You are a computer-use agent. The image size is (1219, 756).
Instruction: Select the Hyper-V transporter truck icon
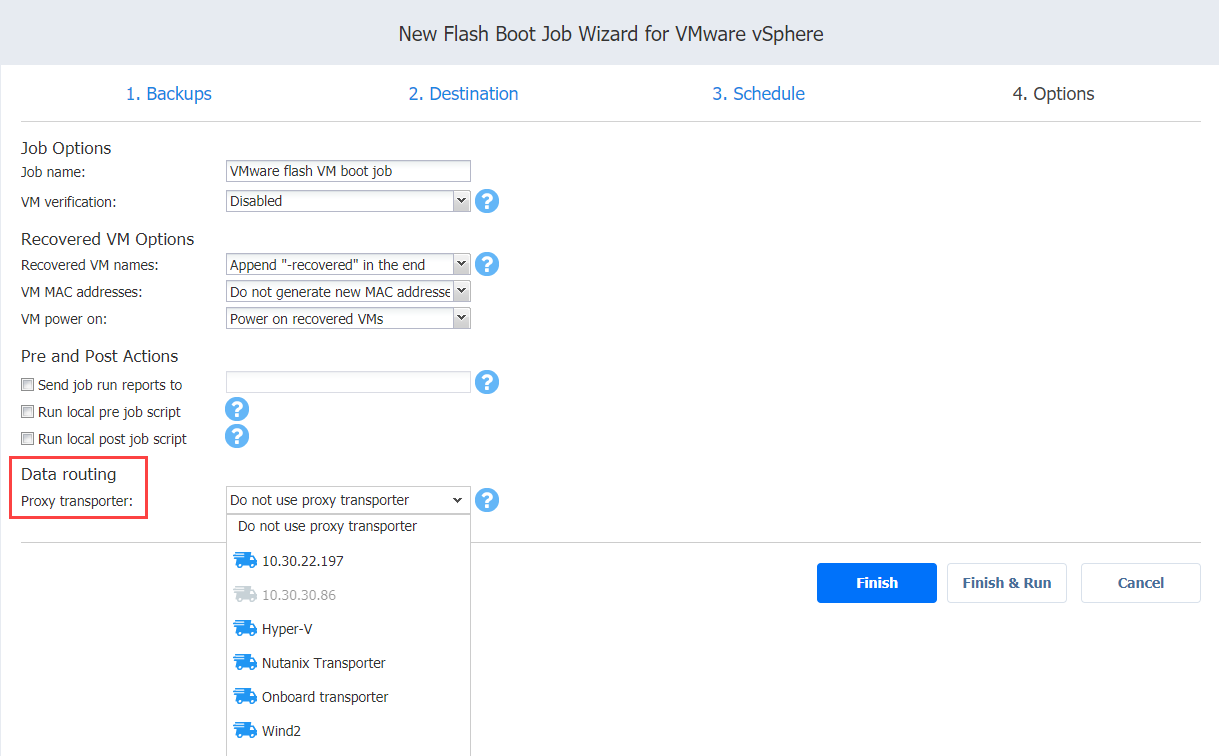(x=245, y=629)
